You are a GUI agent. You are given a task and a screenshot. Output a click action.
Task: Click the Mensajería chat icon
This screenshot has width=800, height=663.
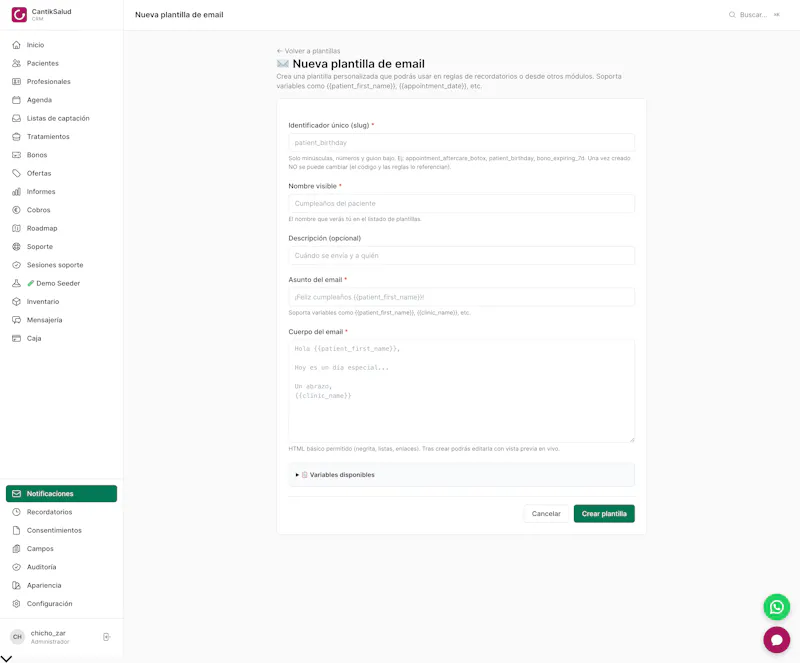click(x=16, y=320)
